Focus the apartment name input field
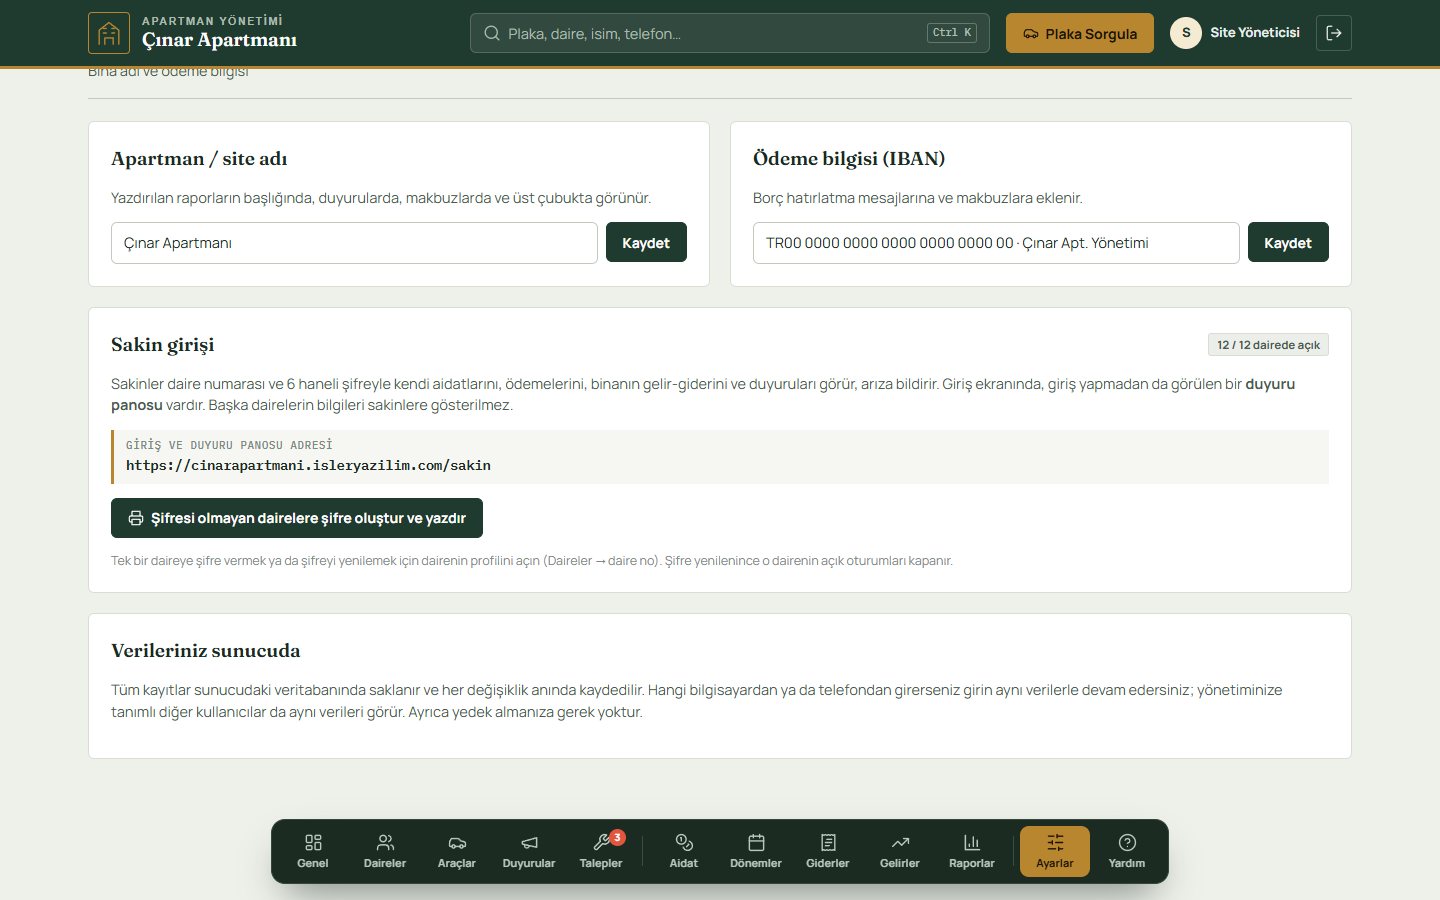Screen dimensions: 1440x900 (x=354, y=243)
